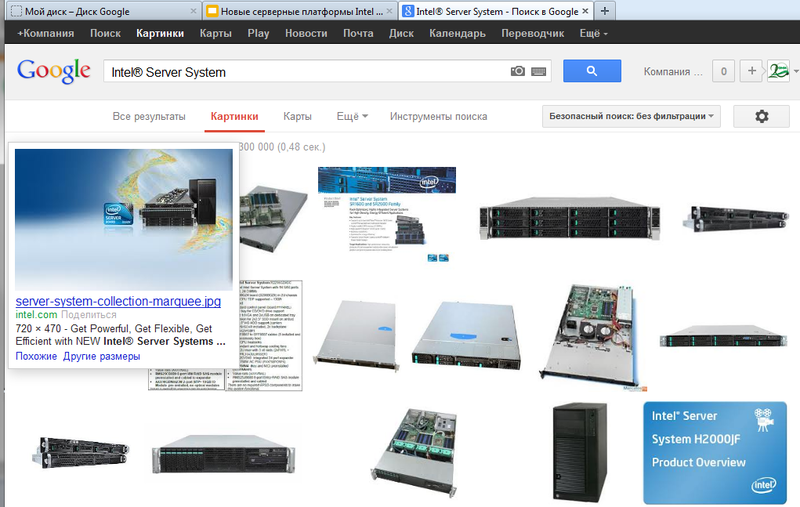800x507 pixels.
Task: Open the on-screen keyboard icon
Action: [x=538, y=71]
